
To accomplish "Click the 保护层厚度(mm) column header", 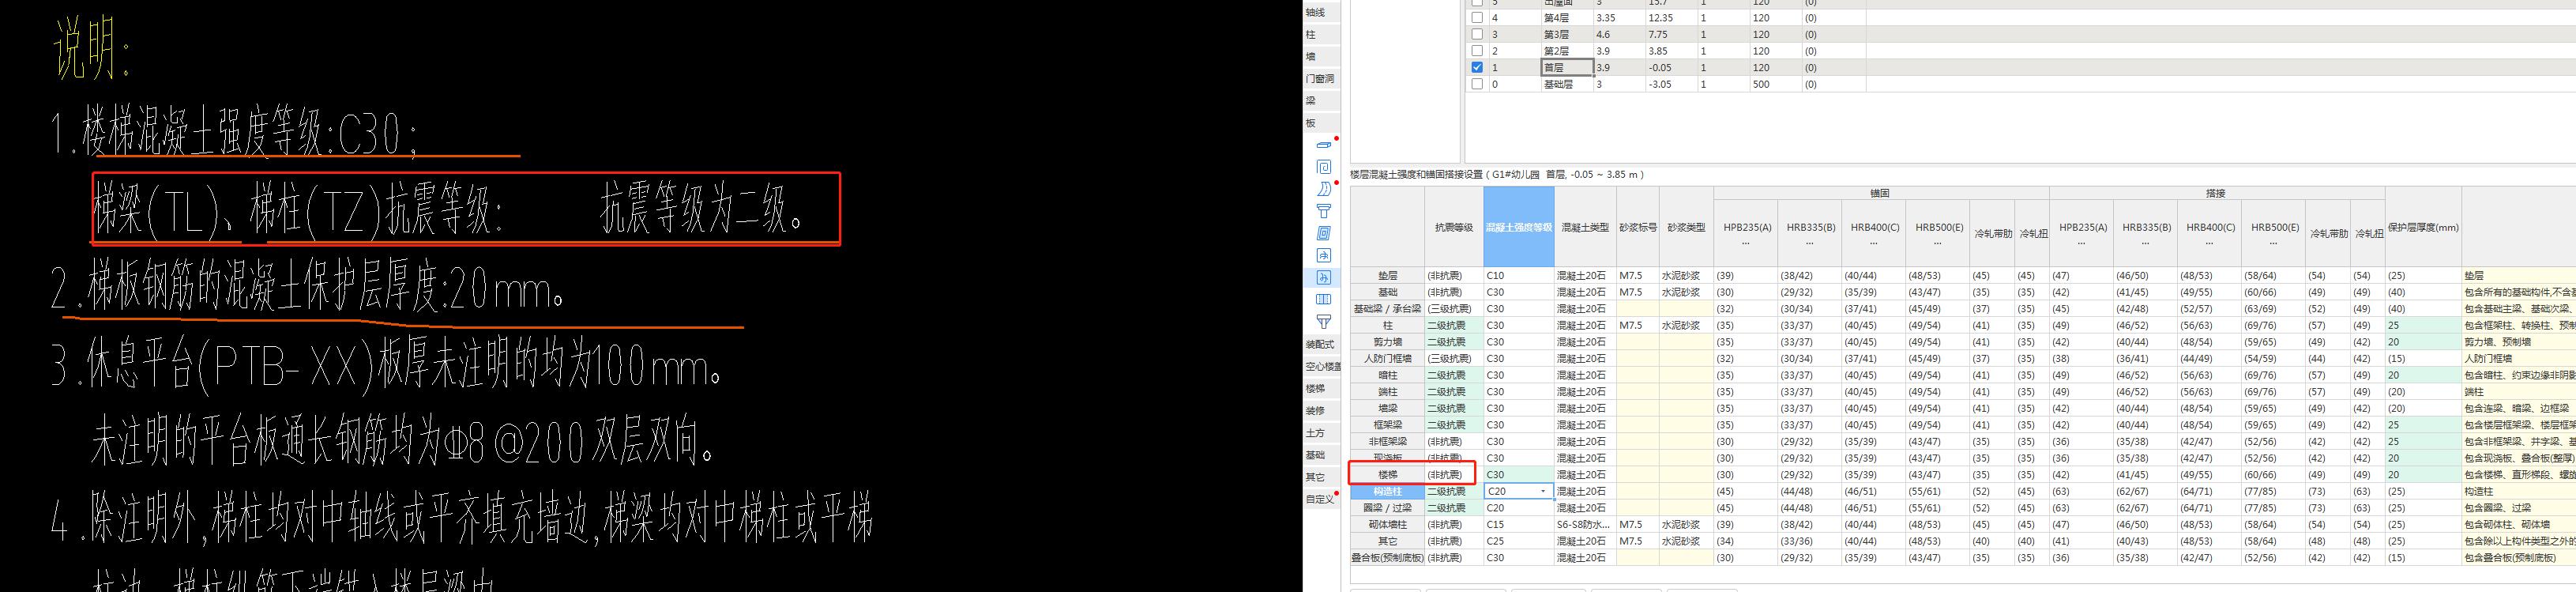I will pos(2423,227).
